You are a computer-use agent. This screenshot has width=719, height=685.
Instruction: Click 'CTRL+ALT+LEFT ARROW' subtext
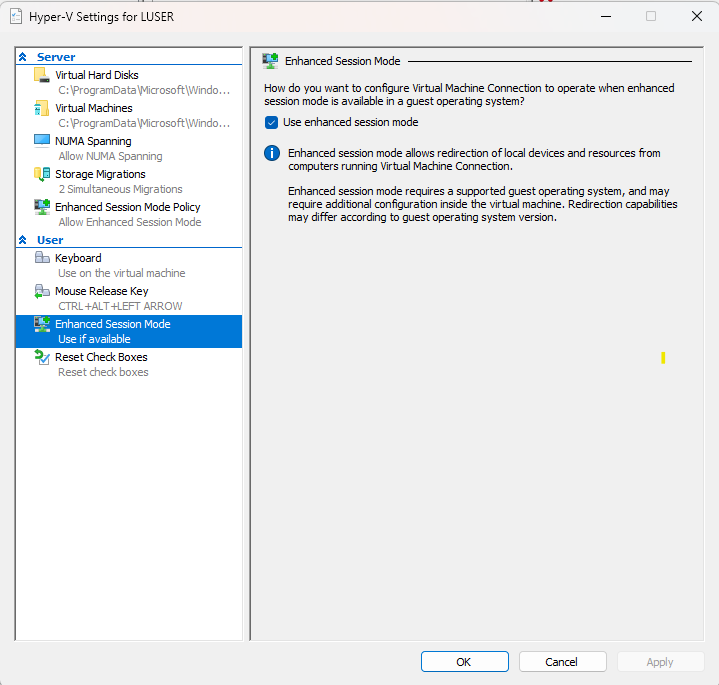tap(120, 306)
